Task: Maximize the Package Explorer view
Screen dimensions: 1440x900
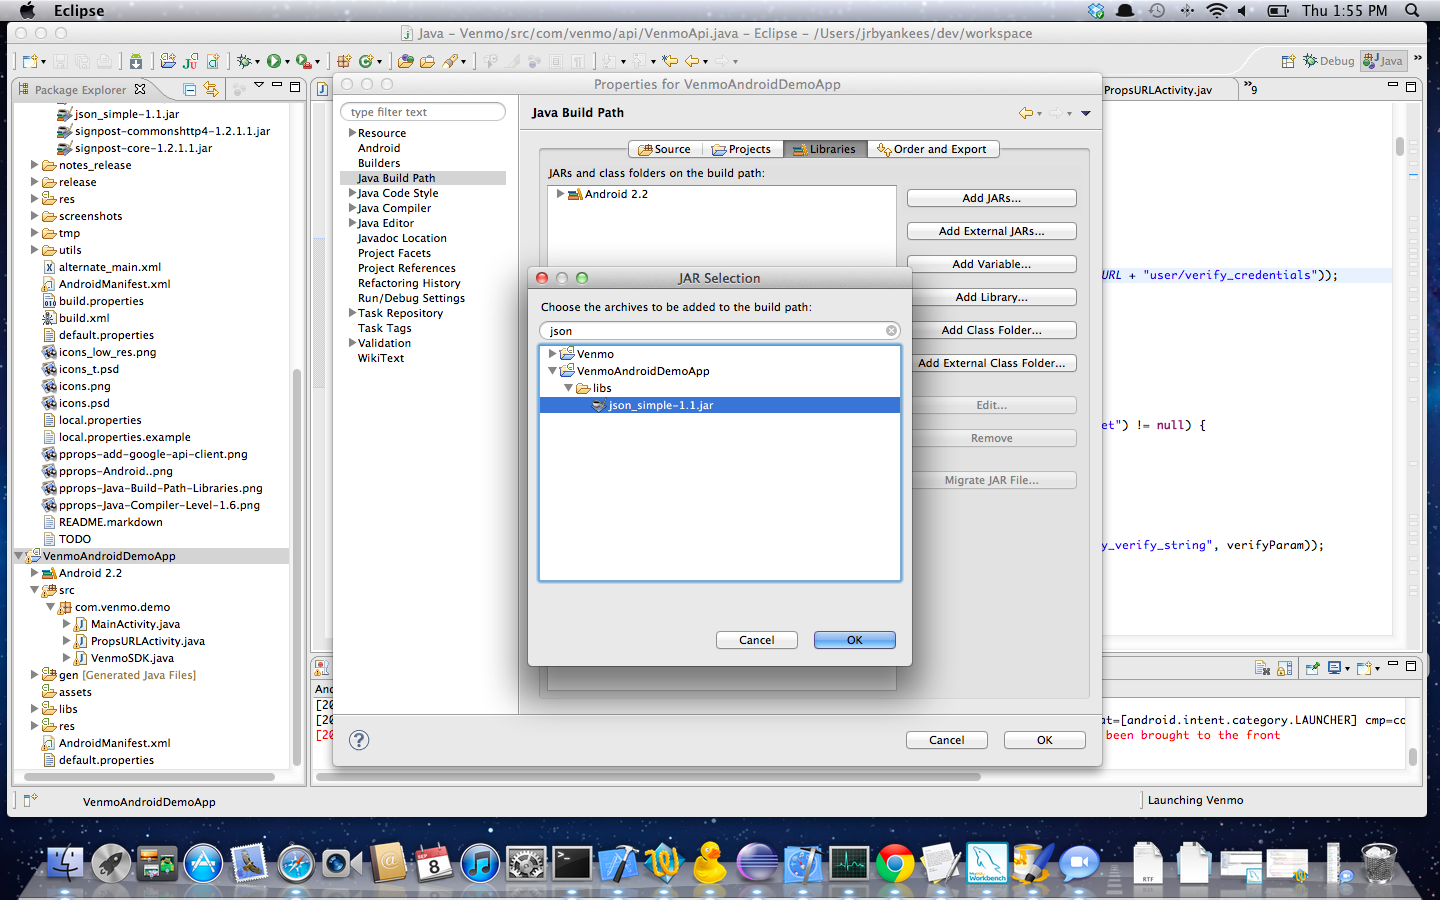Action: pyautogui.click(x=295, y=87)
